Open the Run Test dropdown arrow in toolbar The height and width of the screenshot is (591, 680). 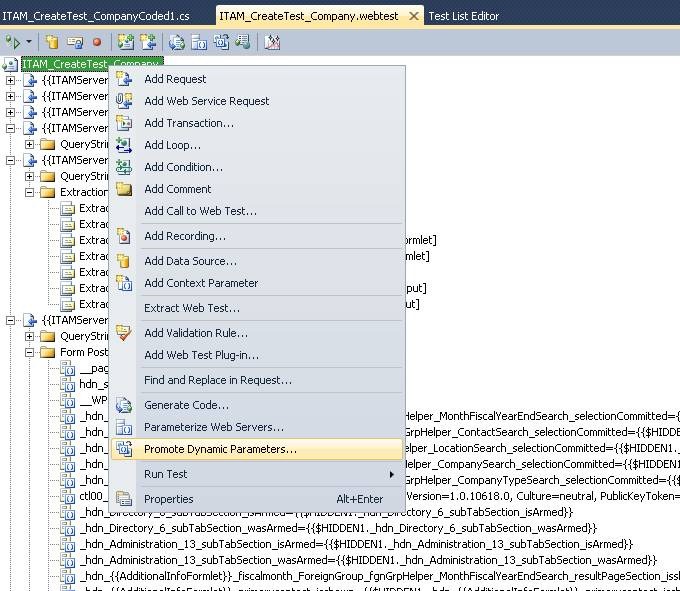coord(29,42)
